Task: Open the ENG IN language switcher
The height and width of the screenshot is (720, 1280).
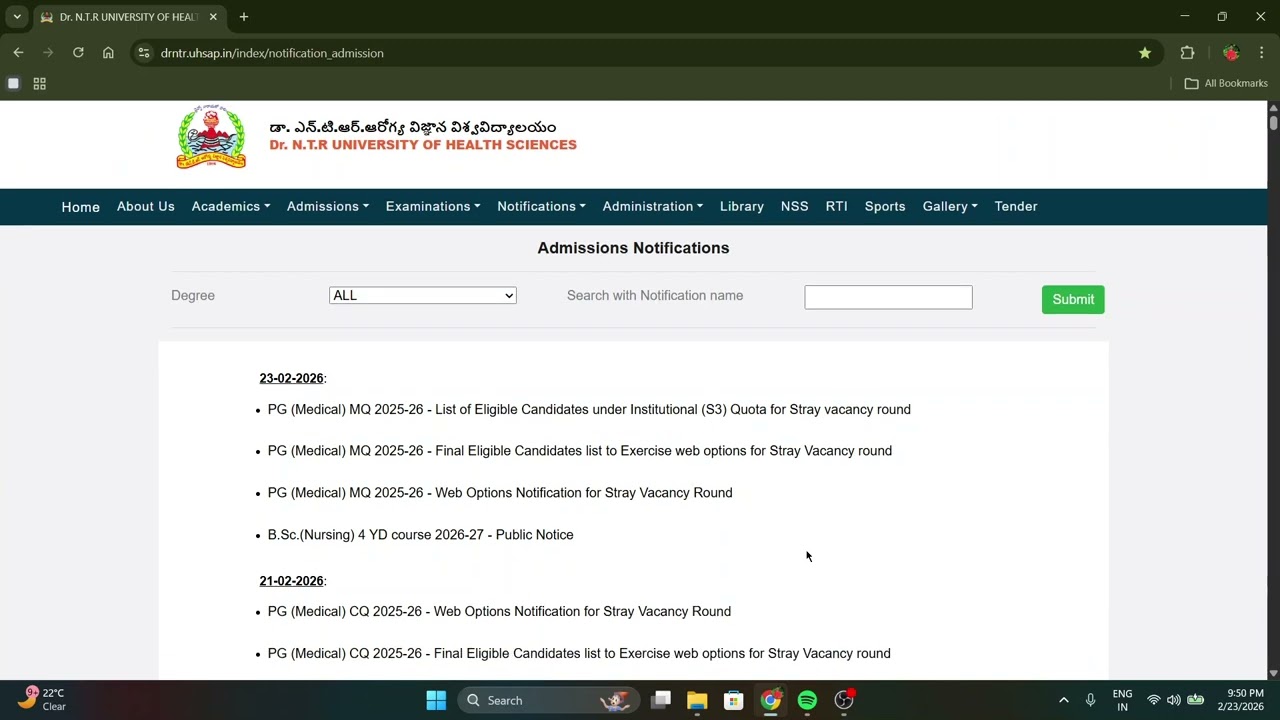Action: [1122, 700]
